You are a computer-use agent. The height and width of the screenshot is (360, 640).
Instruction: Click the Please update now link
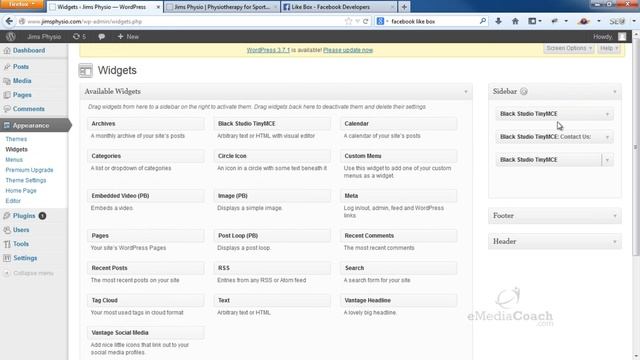pyautogui.click(x=348, y=50)
